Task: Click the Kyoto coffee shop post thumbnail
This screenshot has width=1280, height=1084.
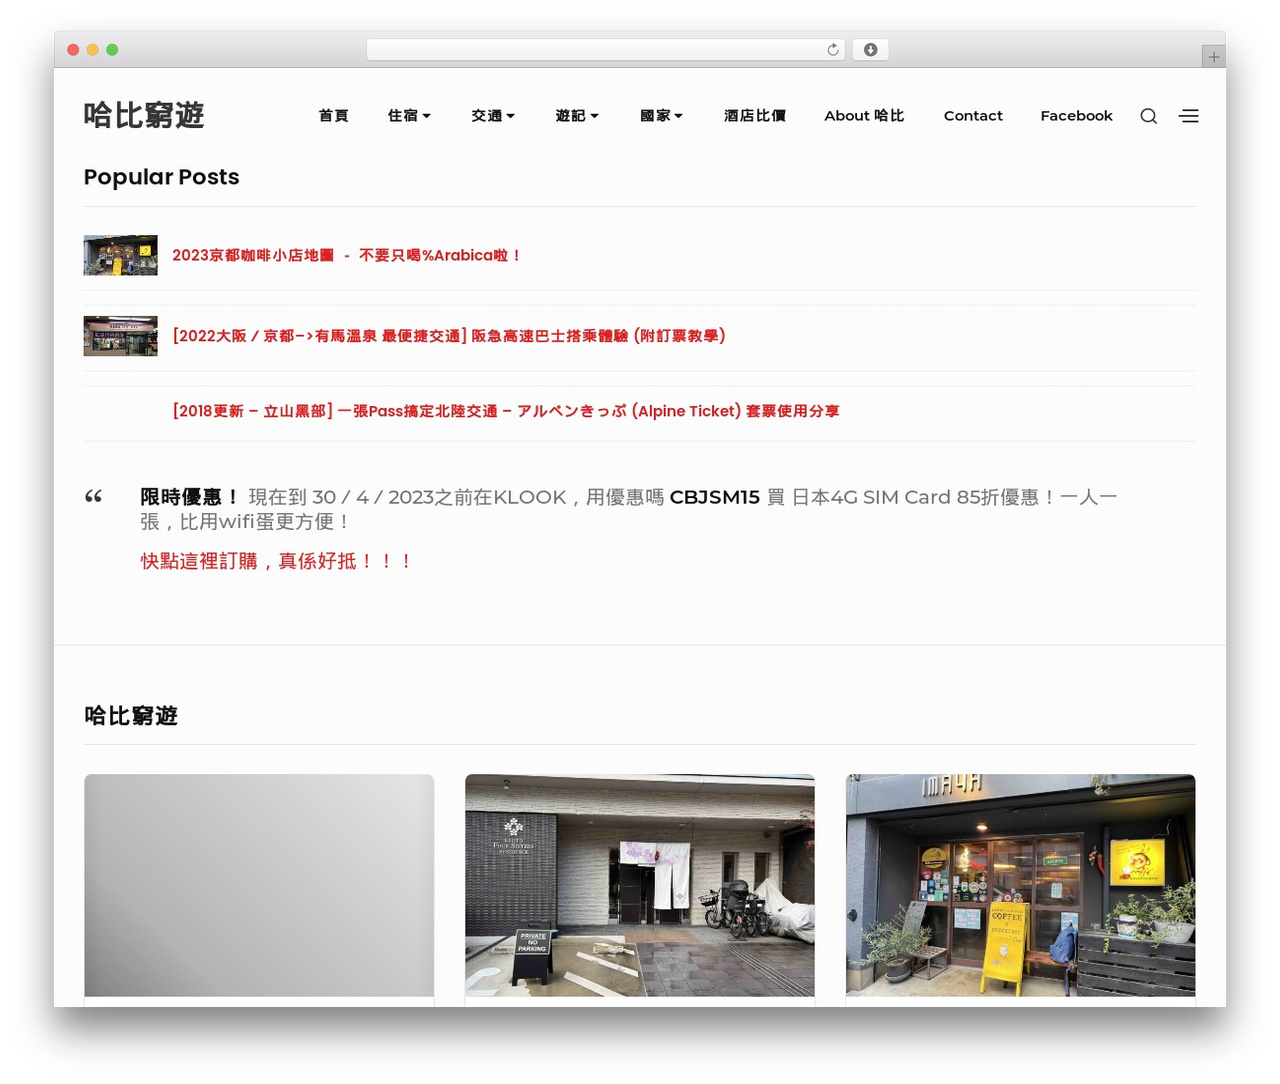Action: click(121, 255)
